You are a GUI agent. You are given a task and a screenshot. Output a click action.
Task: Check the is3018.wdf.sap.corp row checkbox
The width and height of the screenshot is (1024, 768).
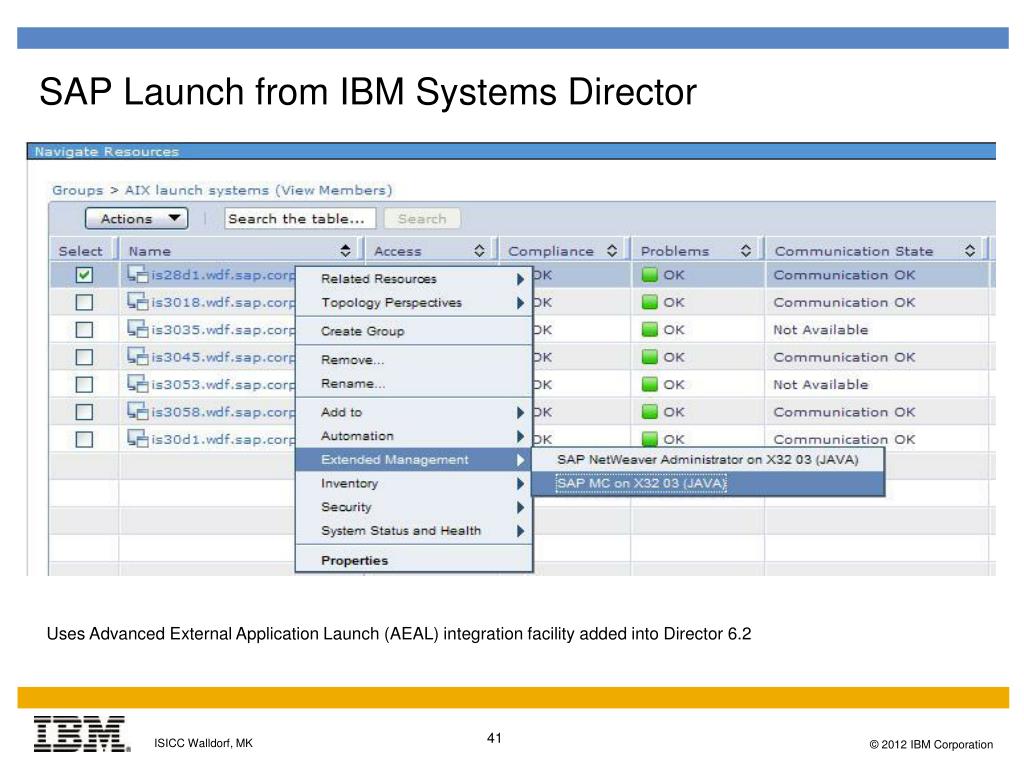pyautogui.click(x=84, y=302)
